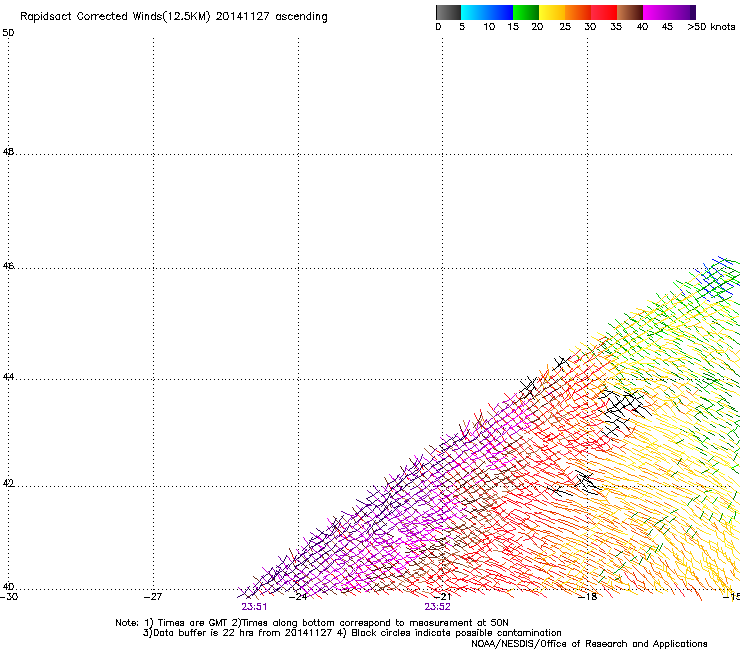
Task: Click the longitude label '-27'
Action: click(153, 597)
